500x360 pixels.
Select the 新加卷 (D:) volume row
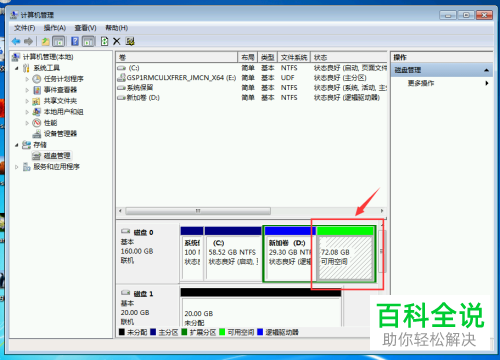point(252,98)
